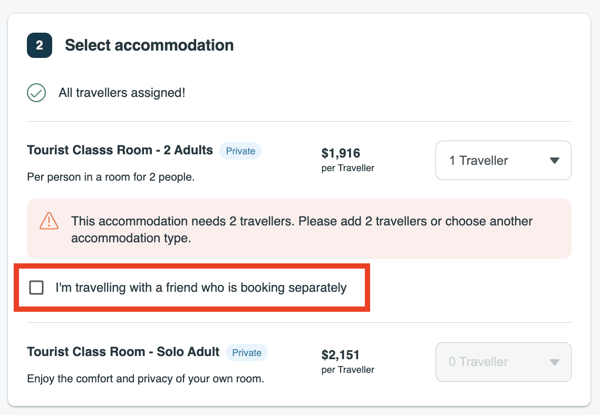Click the green checkmark circle icon

click(36, 93)
